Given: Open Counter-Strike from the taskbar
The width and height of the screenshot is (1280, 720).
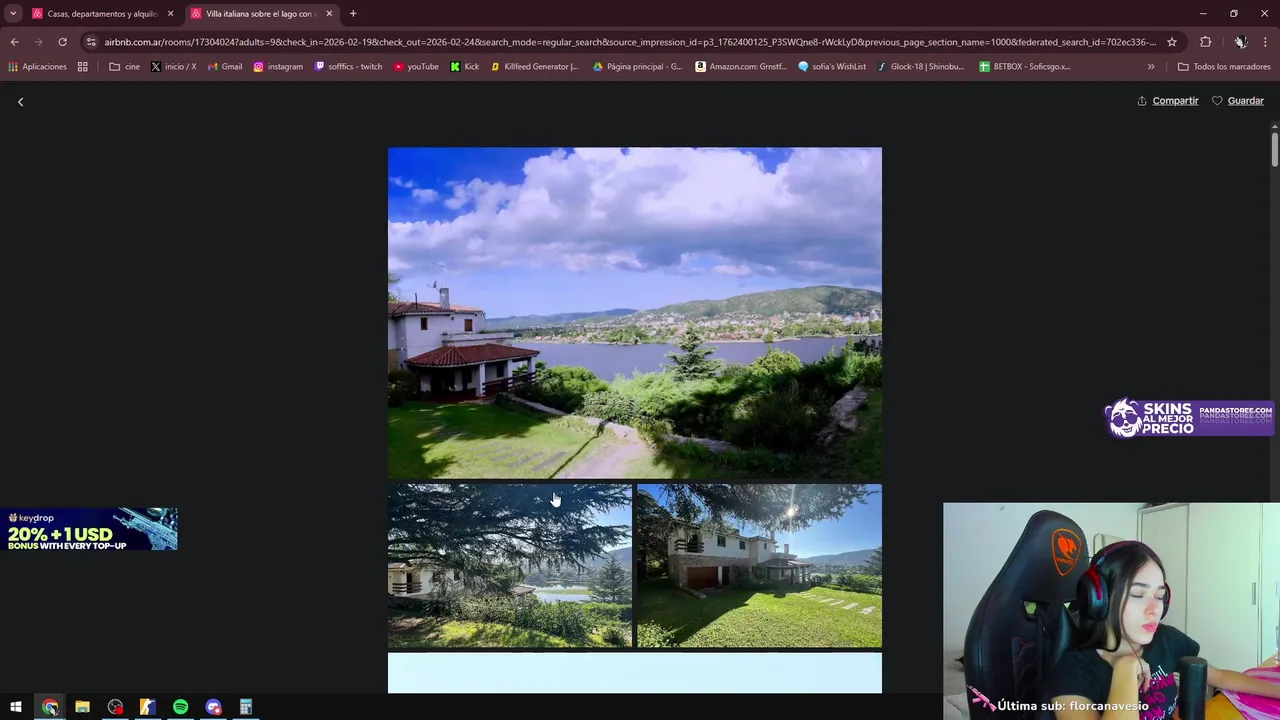Looking at the screenshot, I should (147, 707).
